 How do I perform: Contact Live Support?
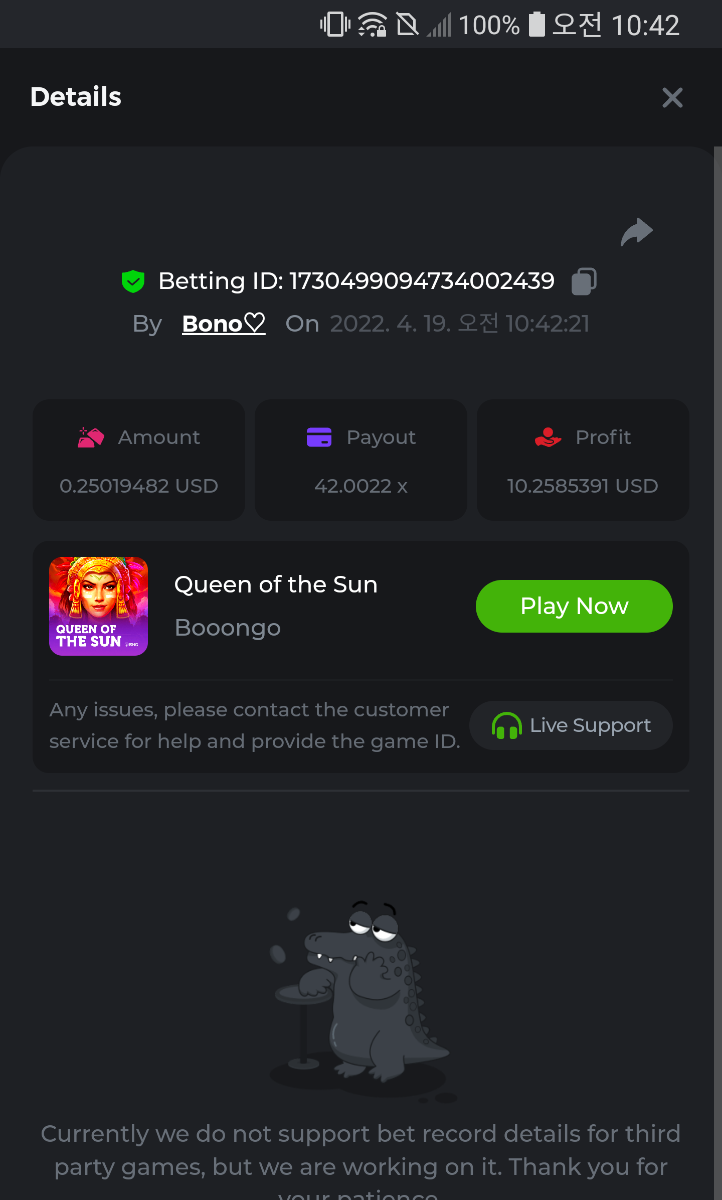click(x=571, y=726)
